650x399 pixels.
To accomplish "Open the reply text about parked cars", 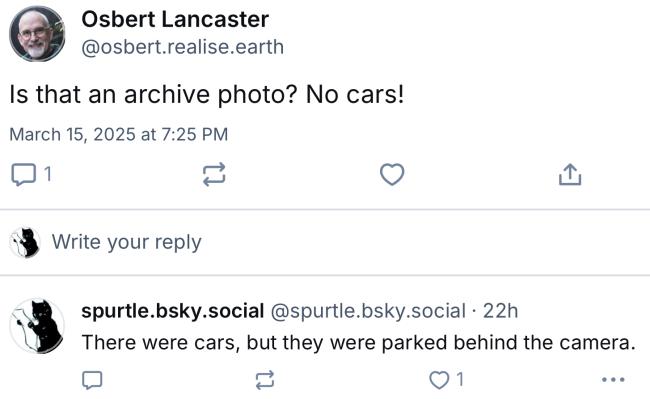I will click(359, 343).
